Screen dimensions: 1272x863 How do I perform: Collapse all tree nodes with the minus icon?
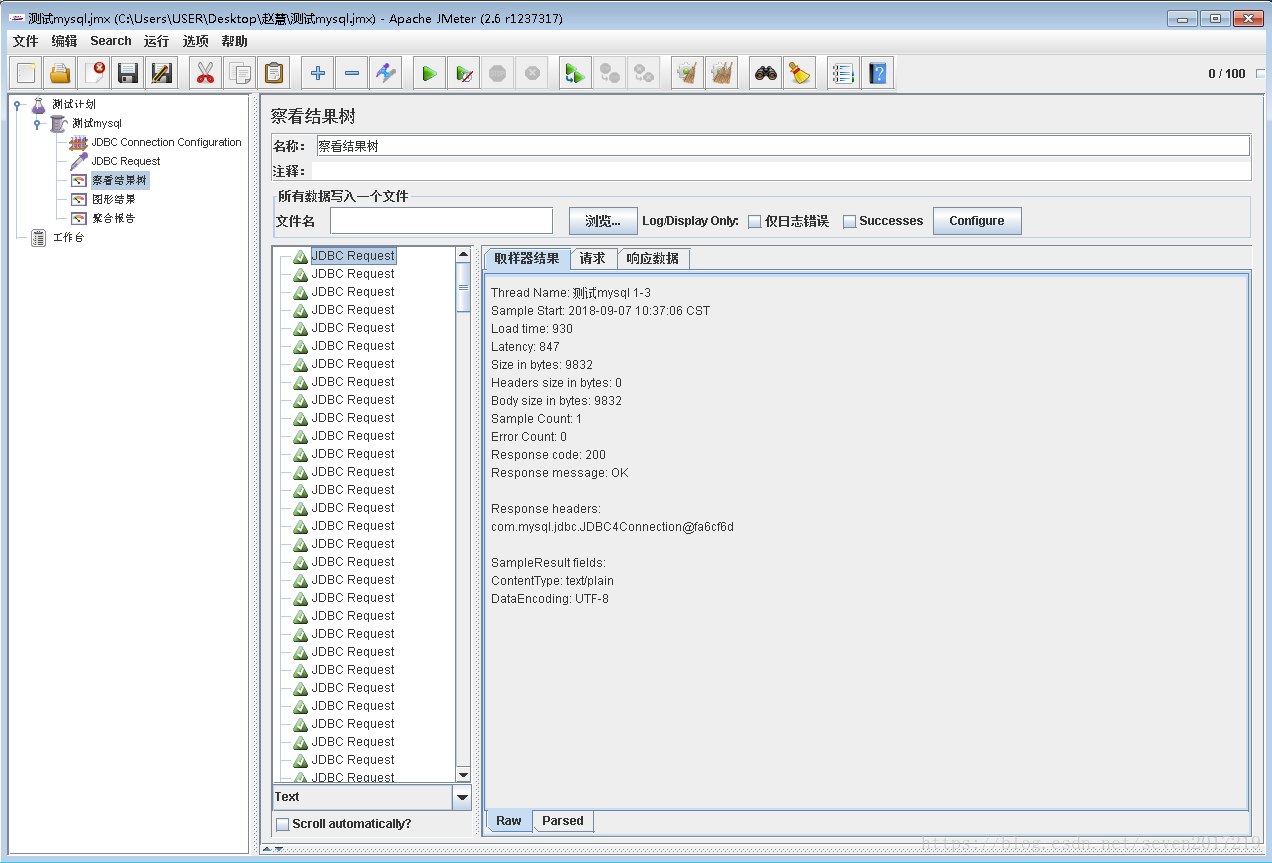pos(352,73)
